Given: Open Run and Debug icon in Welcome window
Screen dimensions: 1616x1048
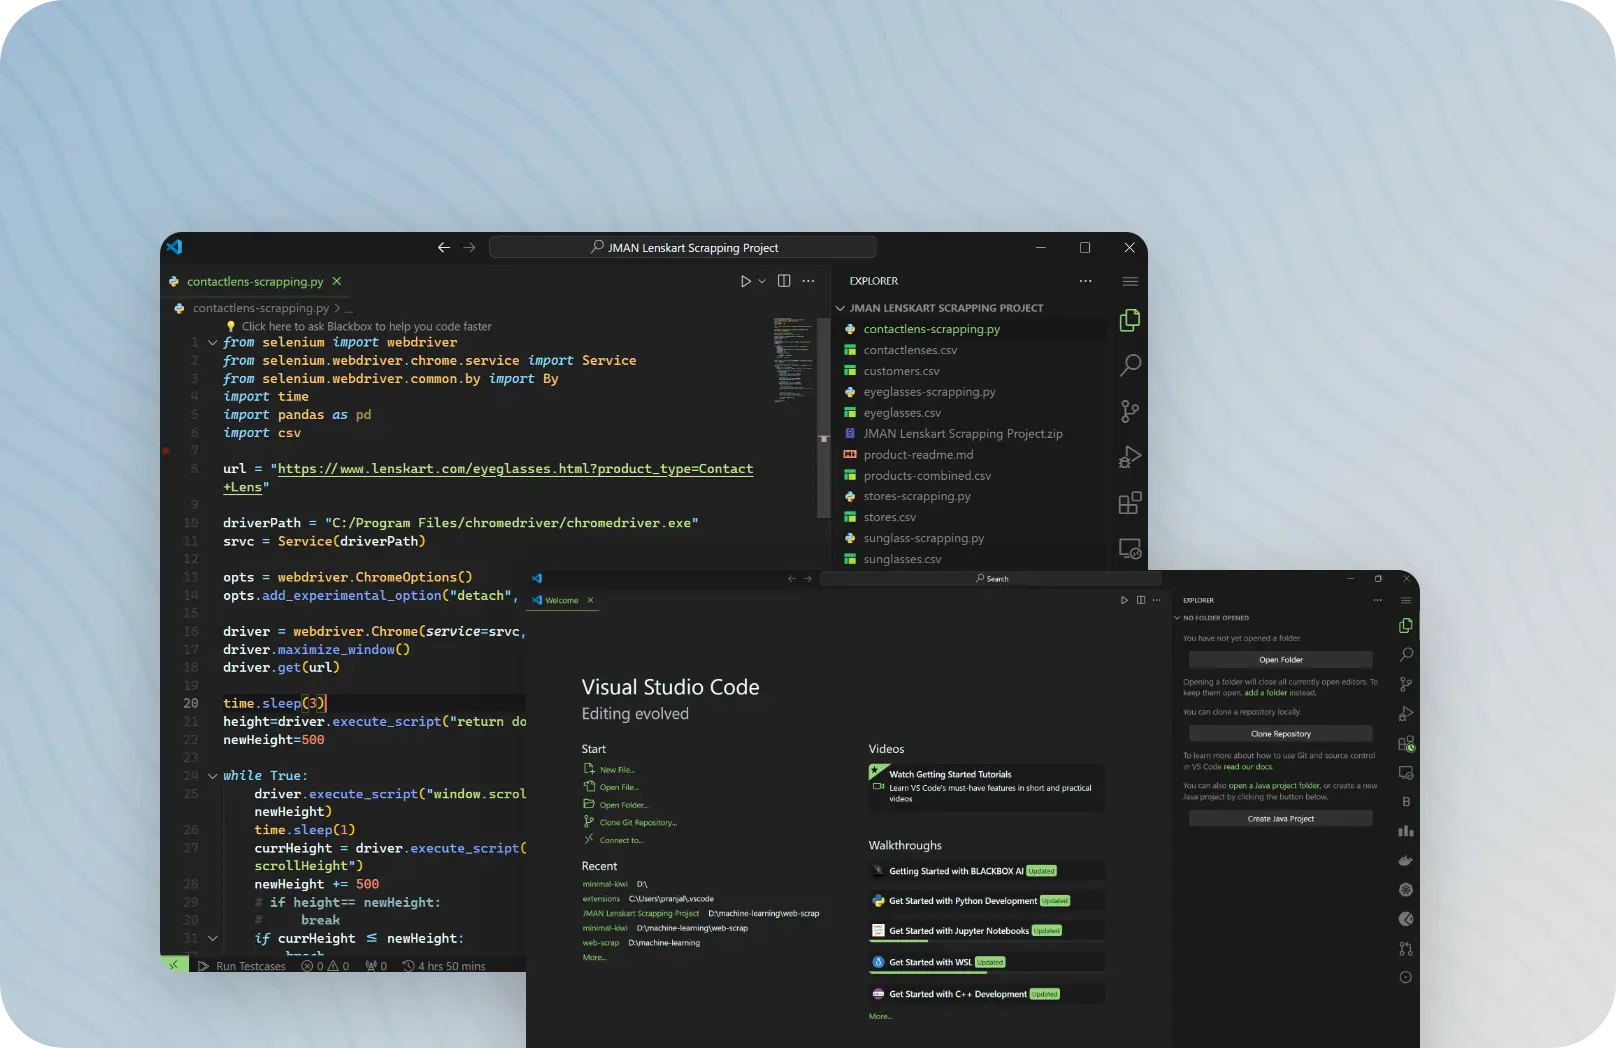Looking at the screenshot, I should [x=1406, y=713].
